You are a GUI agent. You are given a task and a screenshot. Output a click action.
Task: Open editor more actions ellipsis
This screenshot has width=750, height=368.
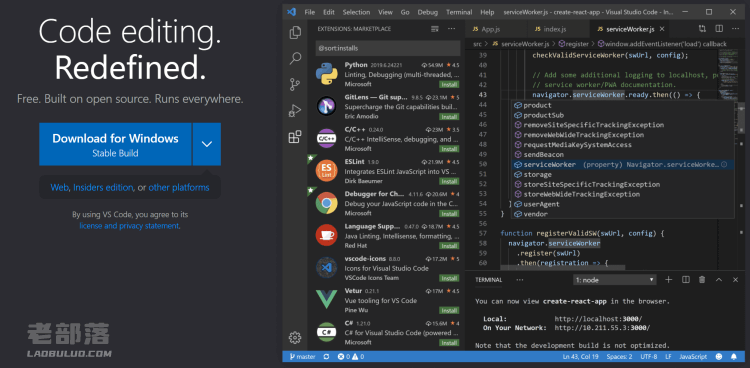pyautogui.click(x=735, y=29)
